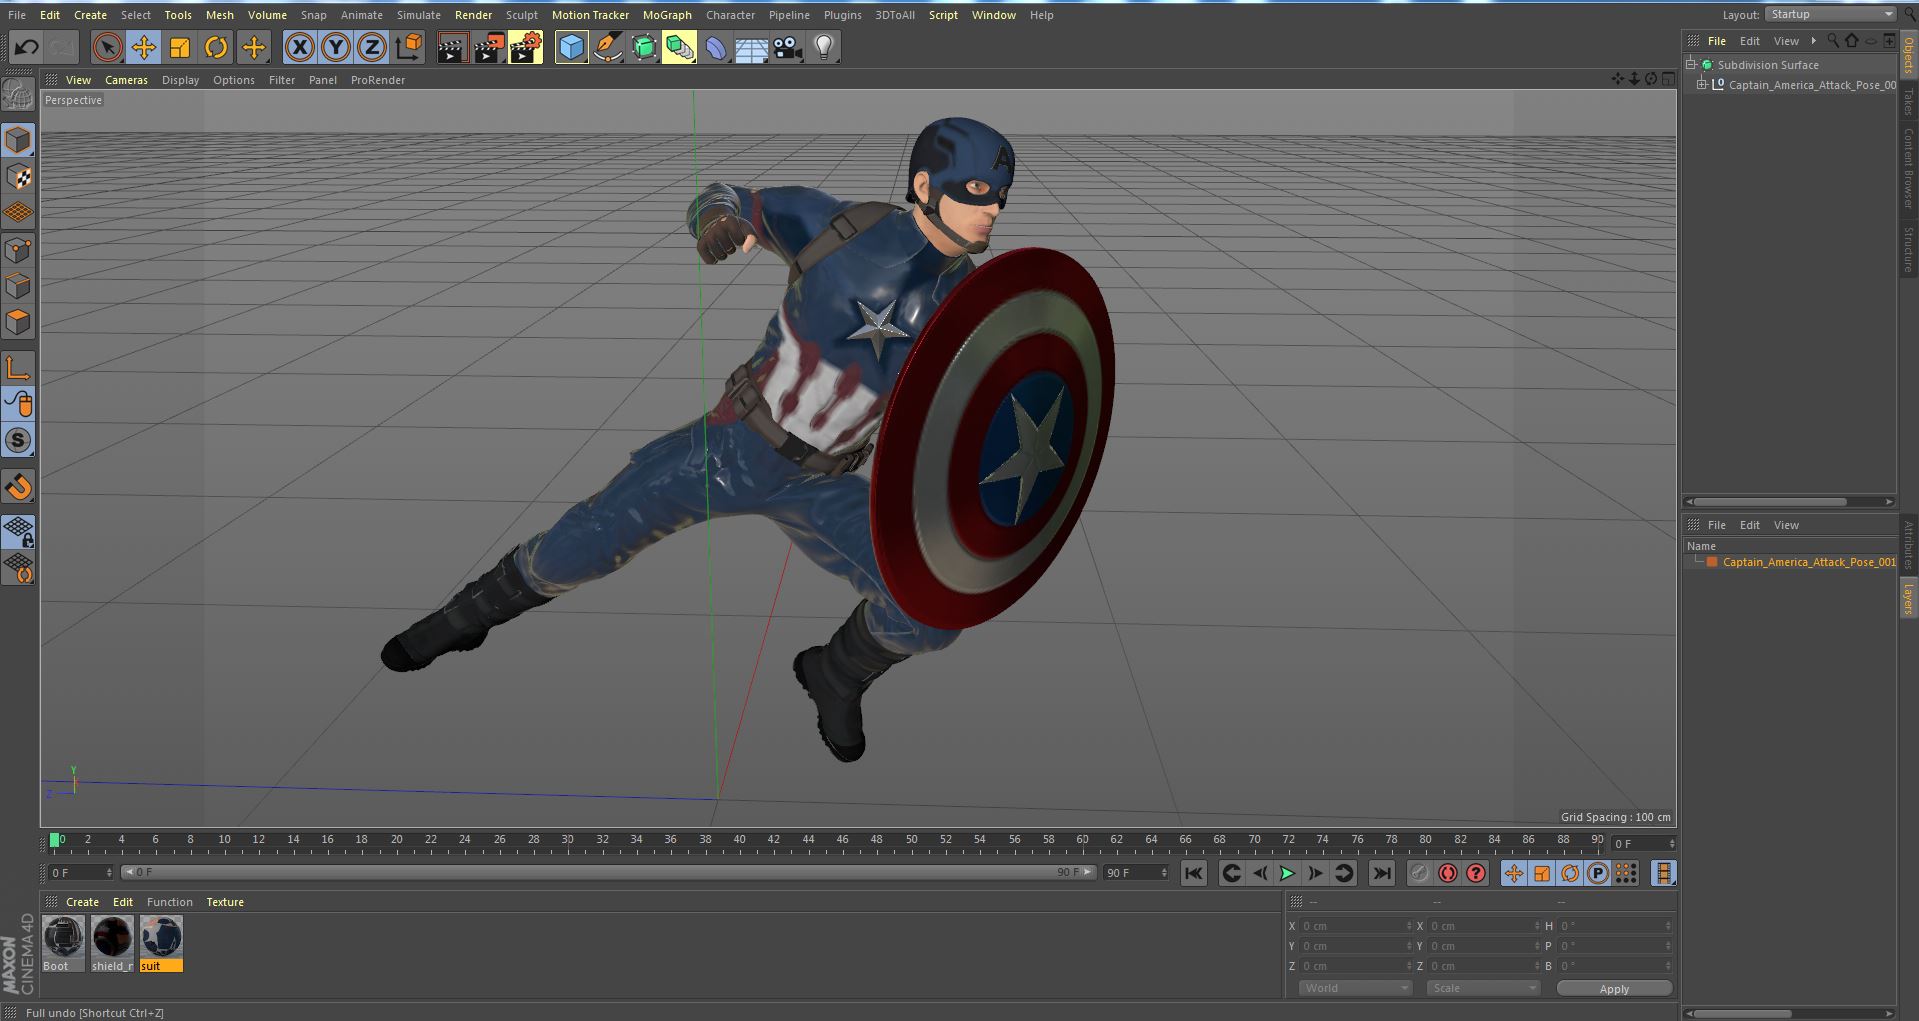The height and width of the screenshot is (1021, 1919).
Task: Expand Subdivision Surface tree item
Action: pos(1691,65)
